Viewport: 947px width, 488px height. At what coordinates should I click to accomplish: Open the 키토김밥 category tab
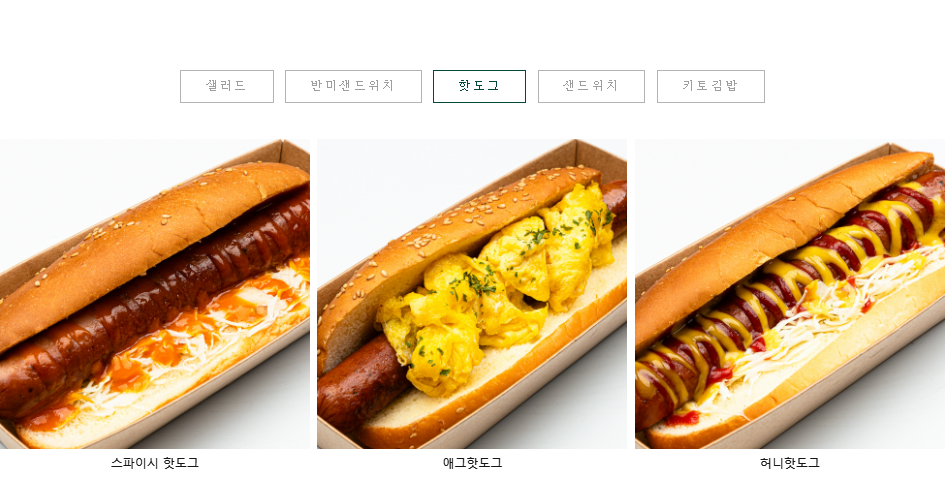pos(711,86)
